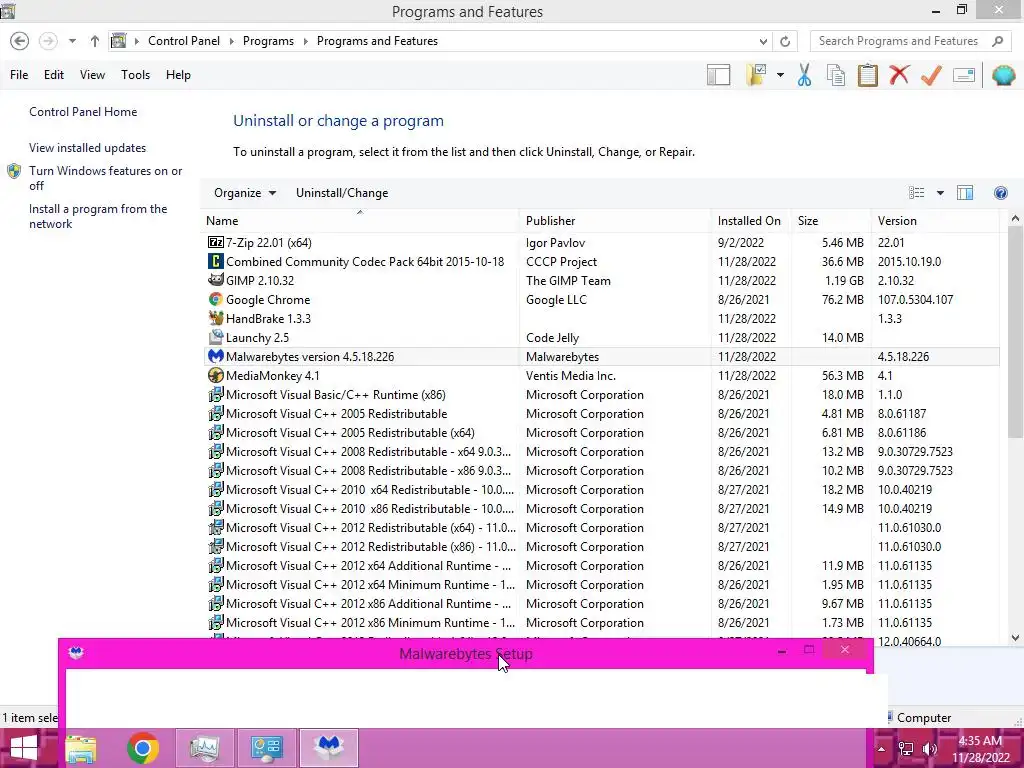Click the Copy toolbar icon

coord(836,75)
